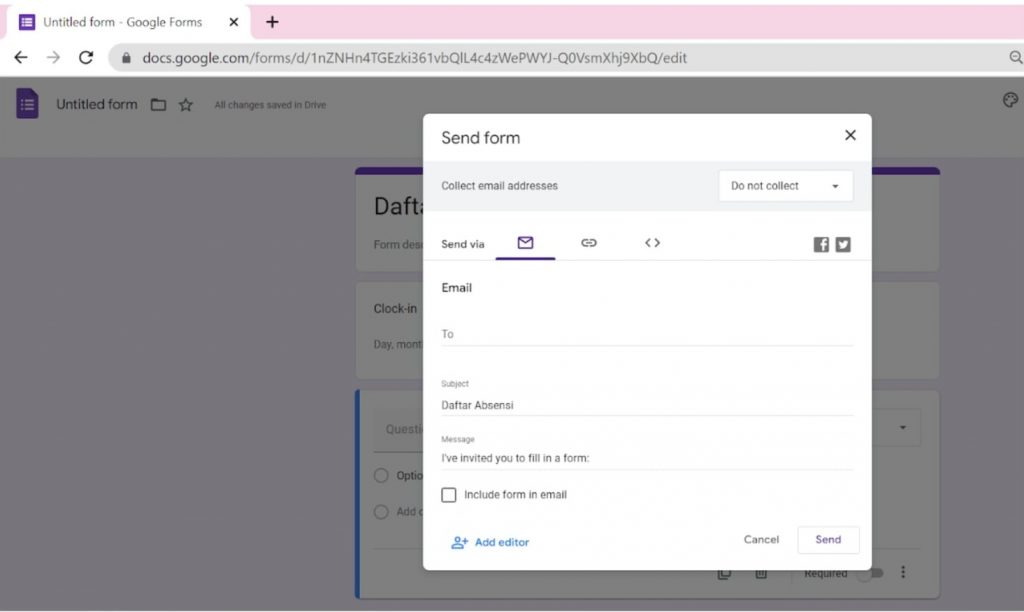This screenshot has height=612, width=1024.
Task: Check the Include form in email box
Action: tap(449, 494)
